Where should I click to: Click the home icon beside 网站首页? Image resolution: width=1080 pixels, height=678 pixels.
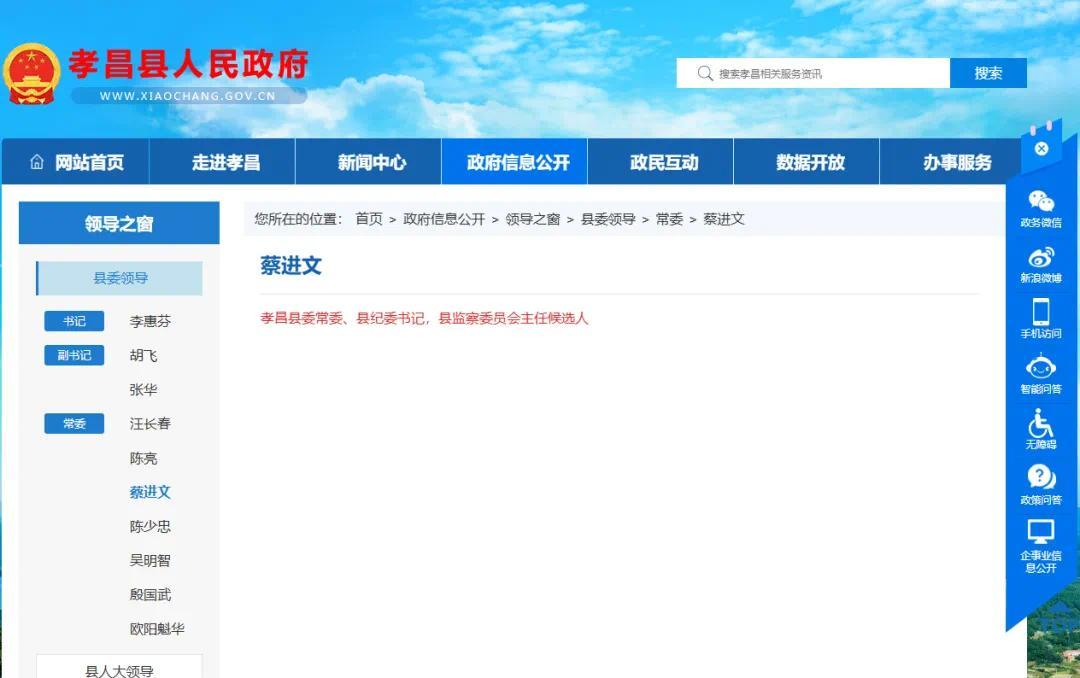(x=36, y=160)
